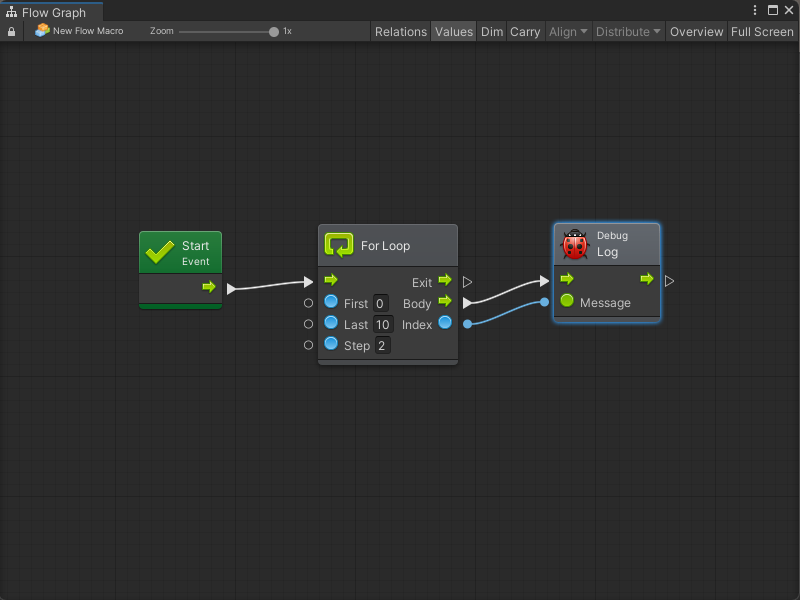Image resolution: width=800 pixels, height=600 pixels.
Task: Click the lock icon in the toolbar
Action: coord(11,31)
